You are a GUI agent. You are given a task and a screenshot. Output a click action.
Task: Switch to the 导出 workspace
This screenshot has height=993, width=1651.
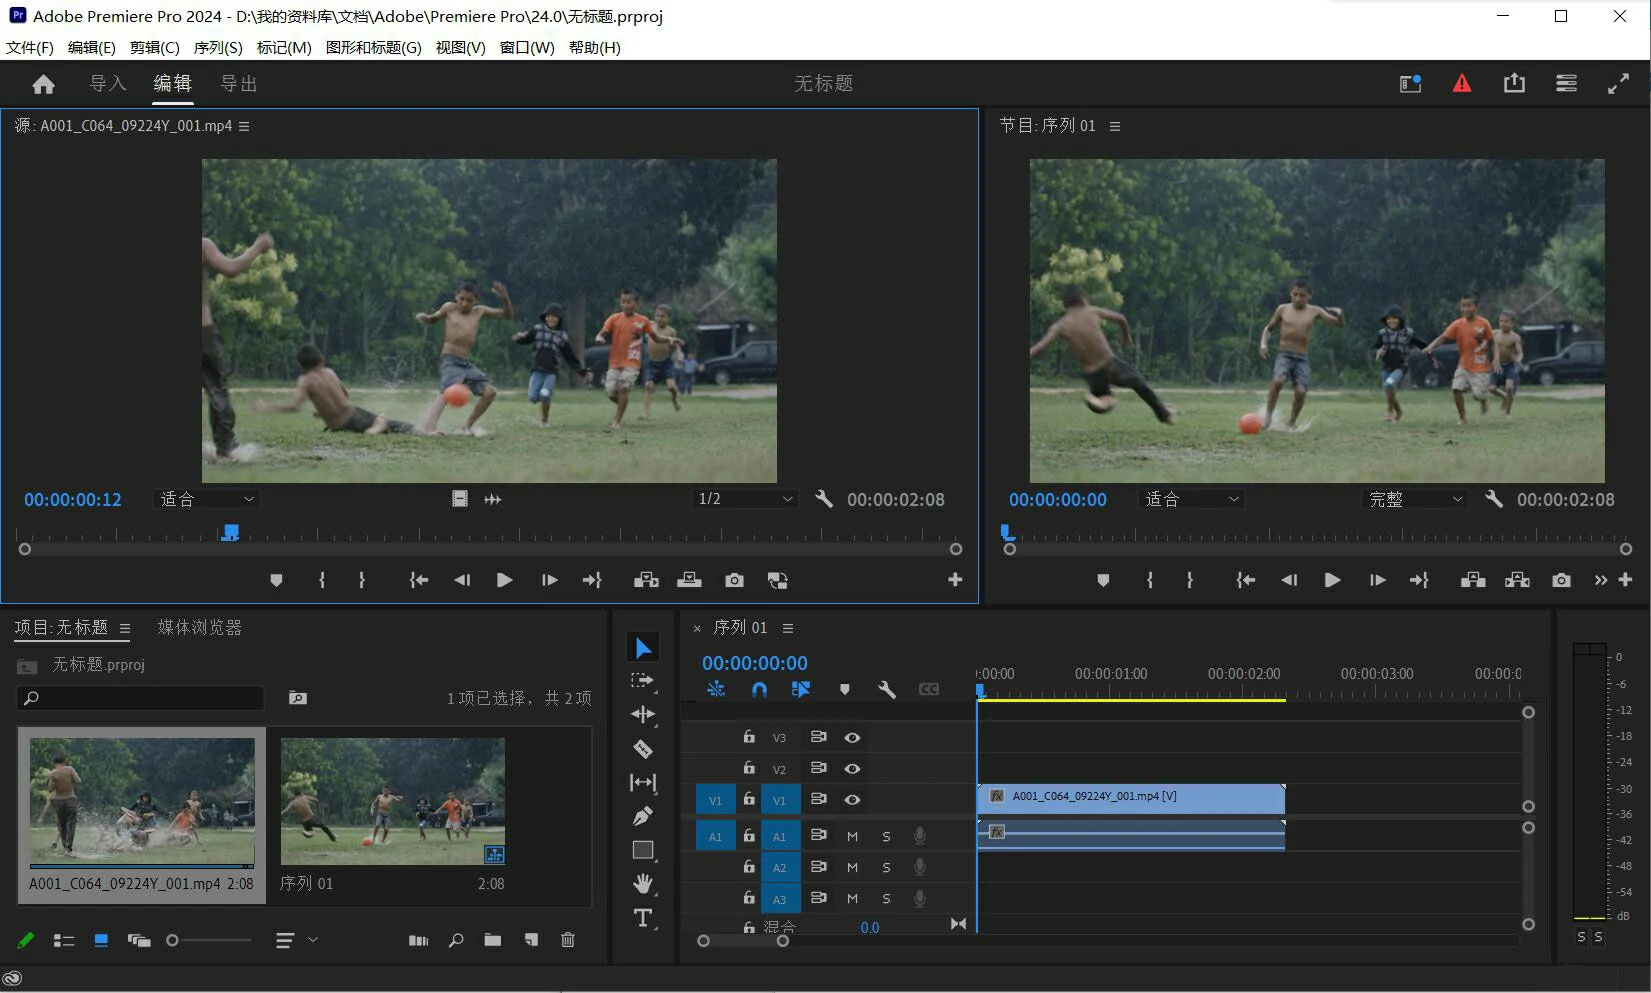coord(238,84)
